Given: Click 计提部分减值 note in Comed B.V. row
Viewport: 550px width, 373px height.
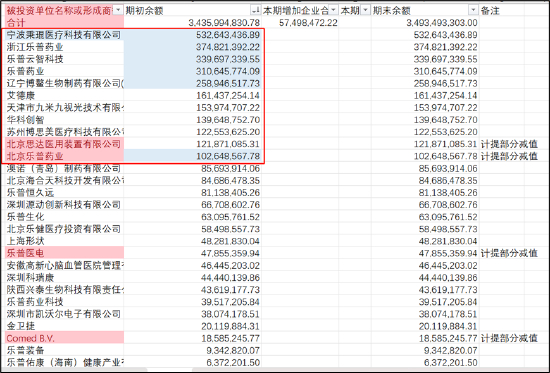Looking at the screenshot, I should 509,338.
